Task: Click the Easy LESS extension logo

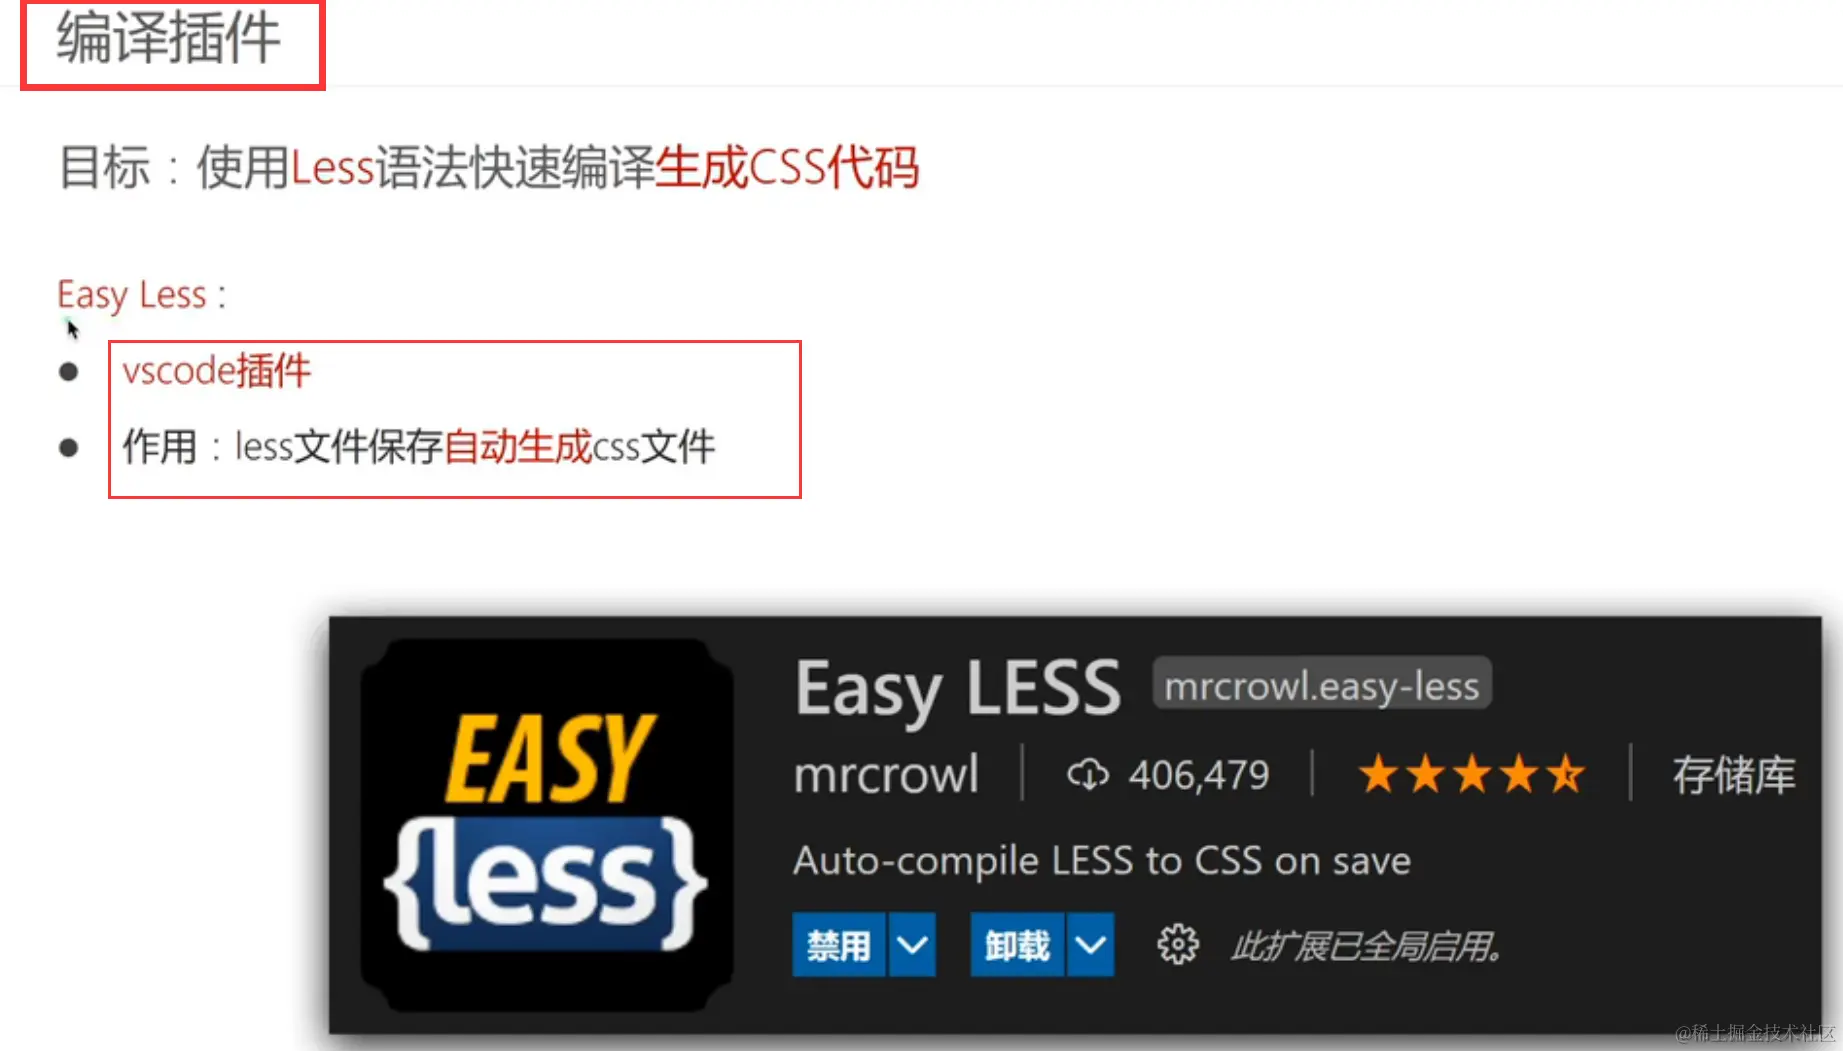Action: pos(546,826)
